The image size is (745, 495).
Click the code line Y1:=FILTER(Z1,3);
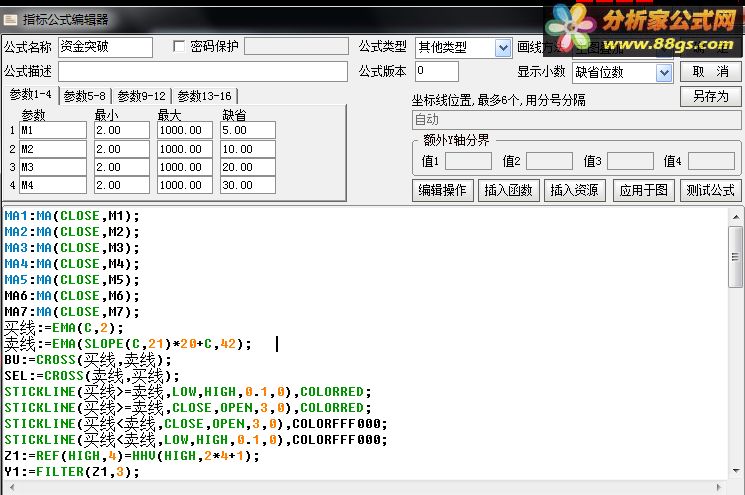coord(72,472)
